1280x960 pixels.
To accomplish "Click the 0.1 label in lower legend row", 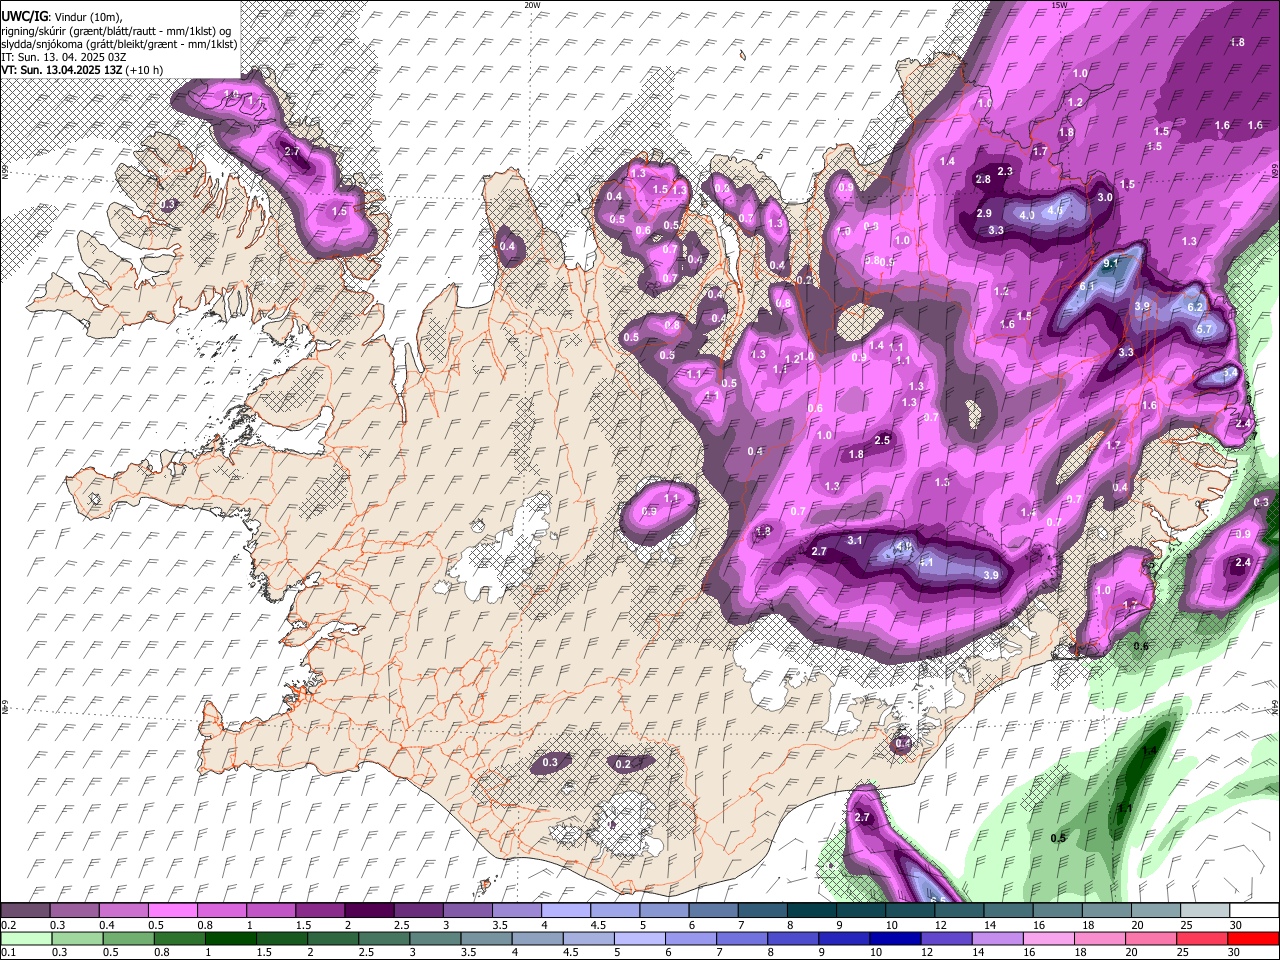I will (7, 953).
